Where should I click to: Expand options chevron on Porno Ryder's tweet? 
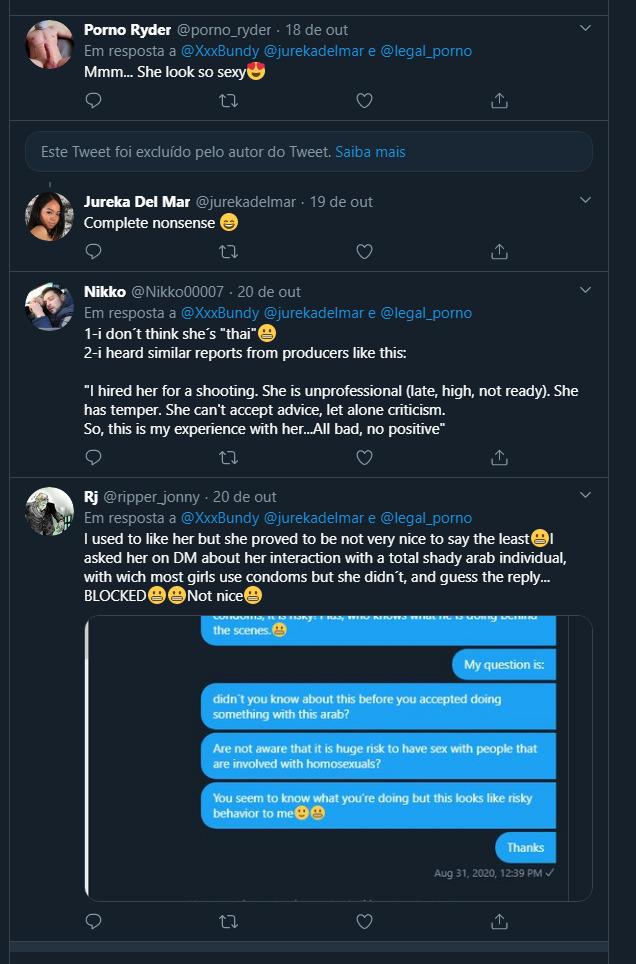[x=586, y=30]
